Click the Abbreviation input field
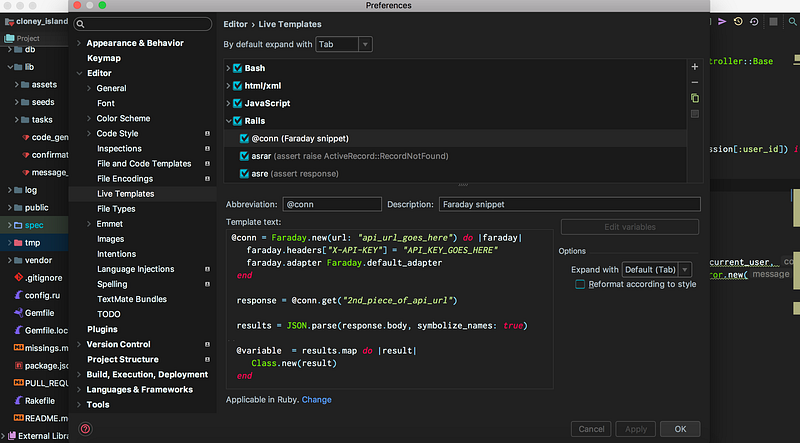This screenshot has height=443, width=800. 331,204
